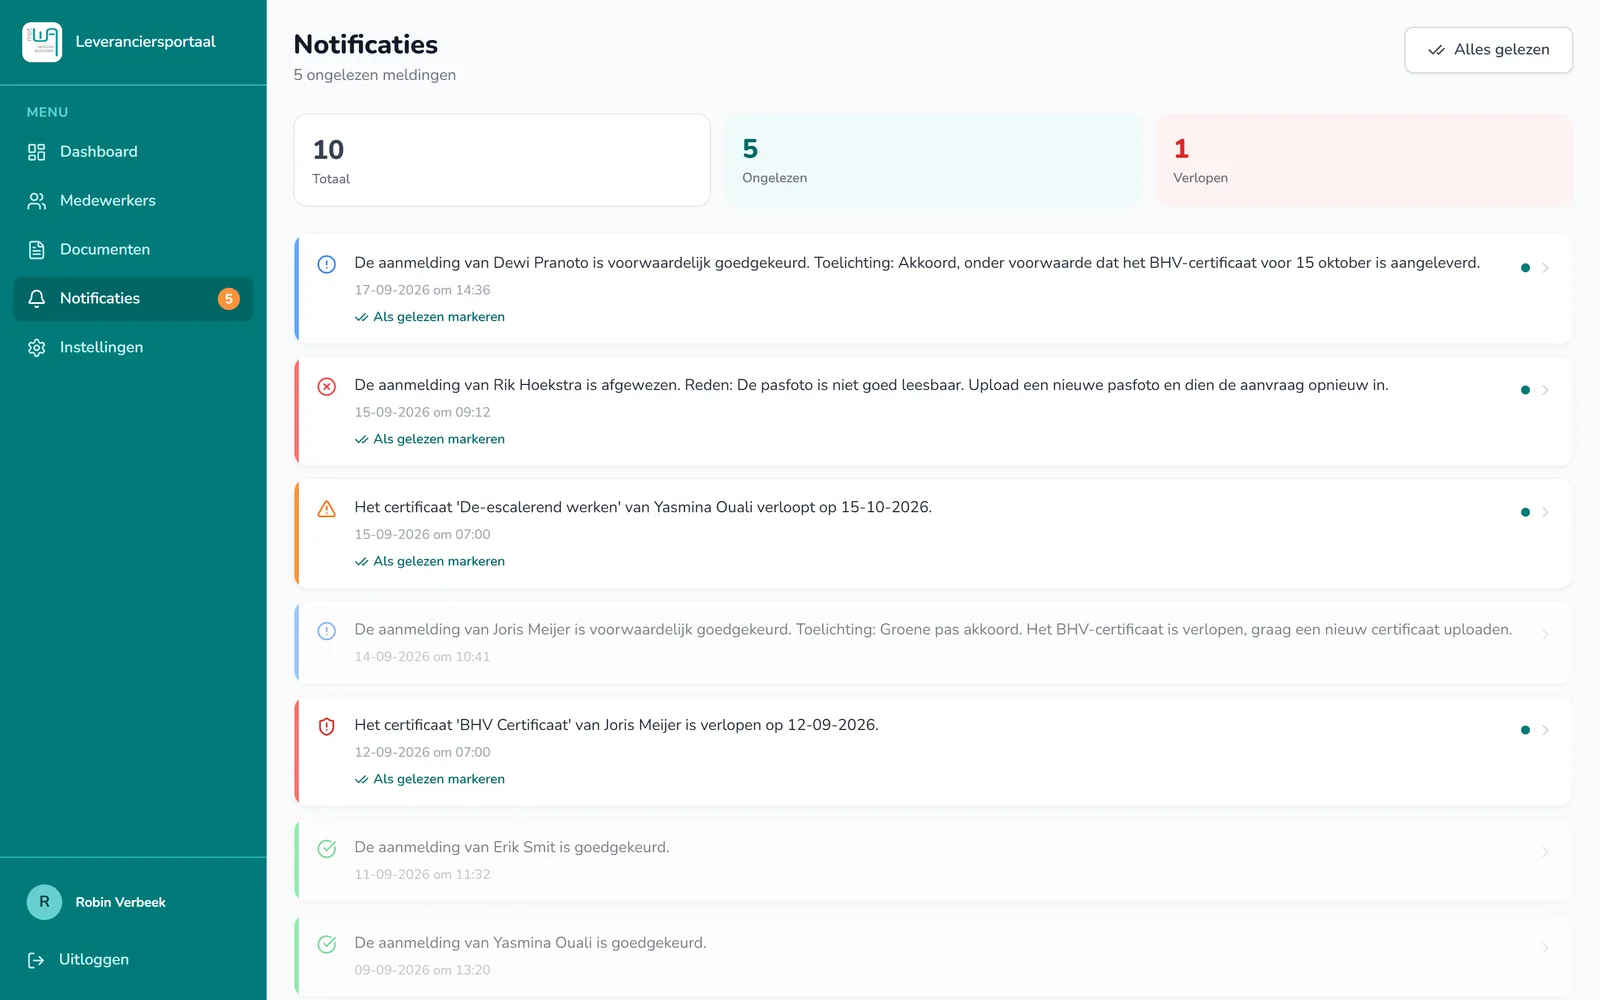Click the Notificaties page heading
This screenshot has width=1600, height=1000.
point(366,45)
